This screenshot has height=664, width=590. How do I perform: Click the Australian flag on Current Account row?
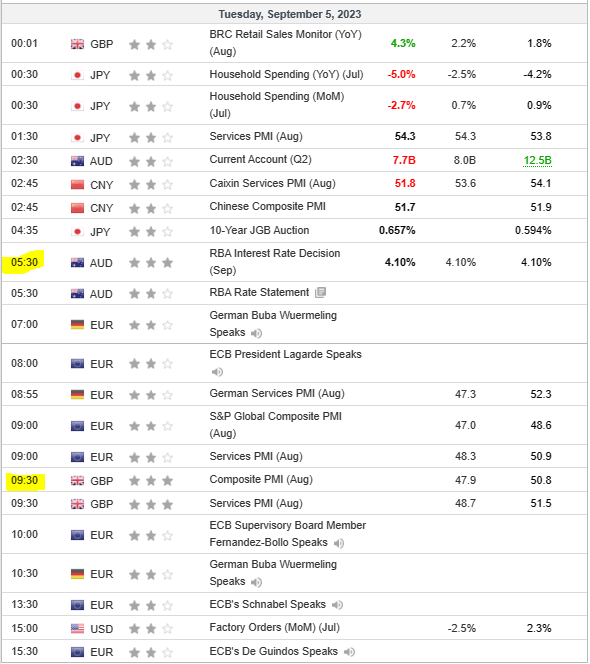77,161
